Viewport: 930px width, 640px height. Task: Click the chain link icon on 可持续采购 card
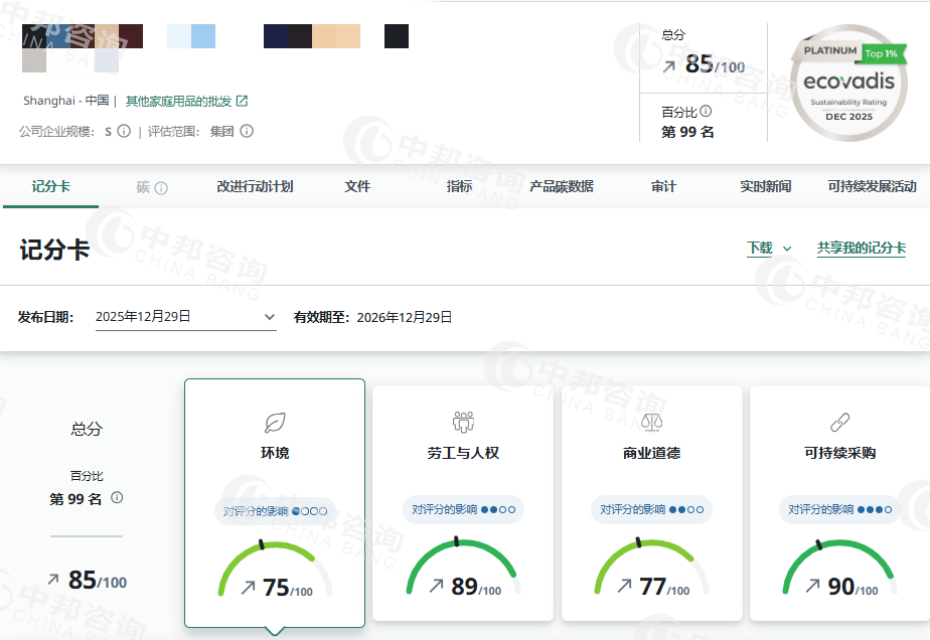click(x=839, y=421)
